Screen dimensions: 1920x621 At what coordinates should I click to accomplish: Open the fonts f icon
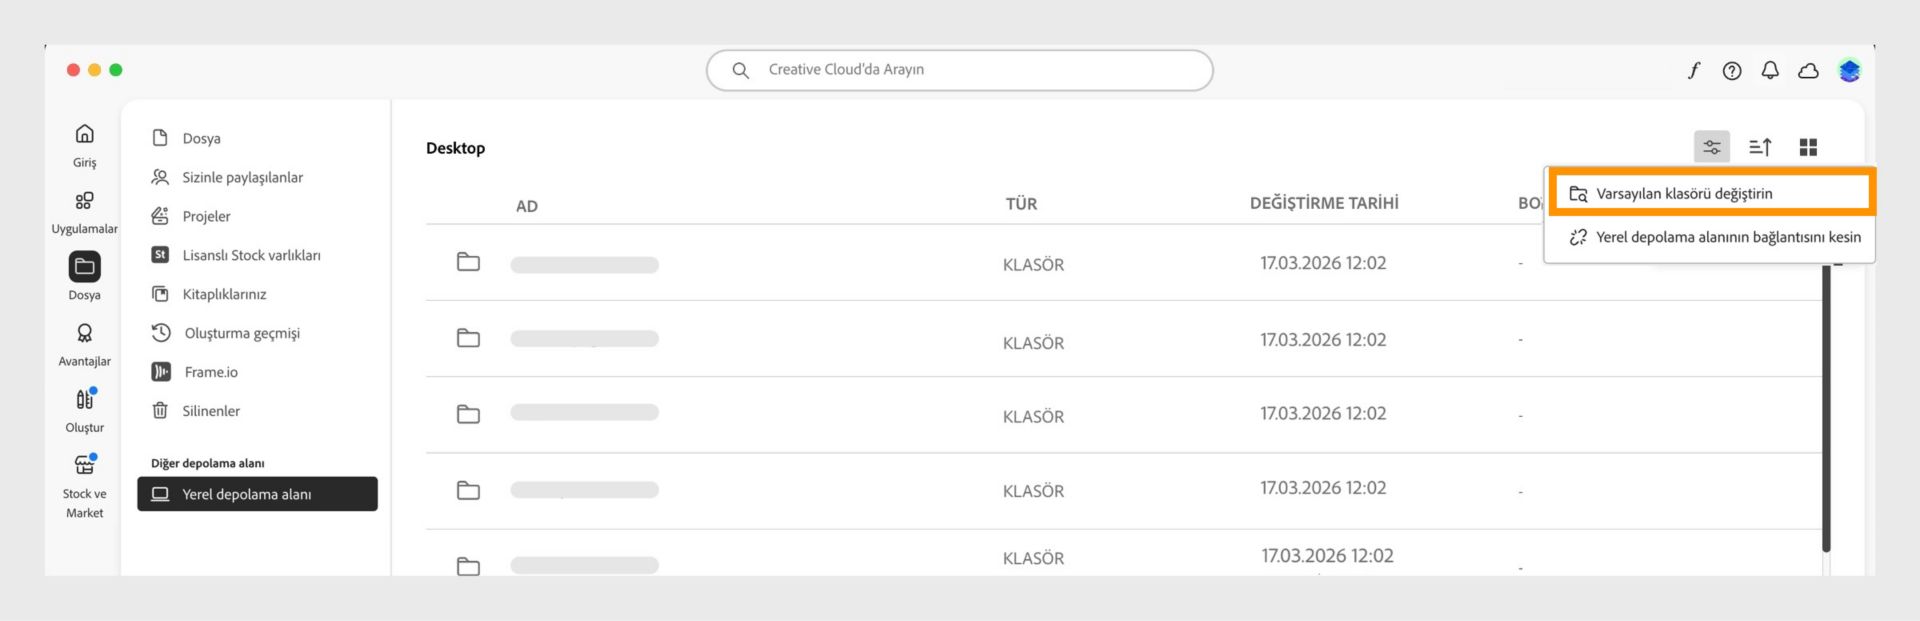click(1694, 70)
